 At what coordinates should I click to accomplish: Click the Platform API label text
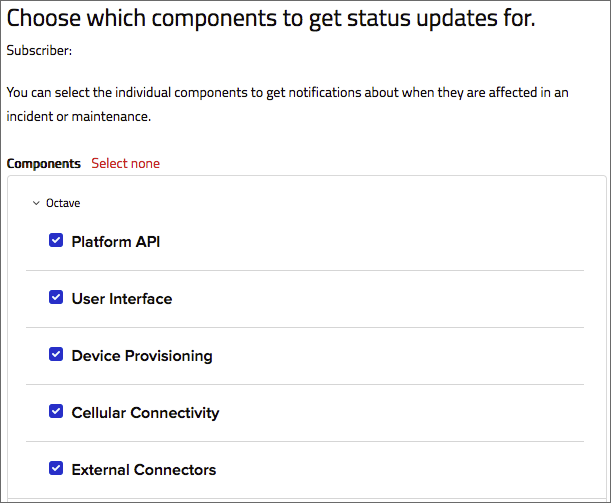click(x=116, y=242)
